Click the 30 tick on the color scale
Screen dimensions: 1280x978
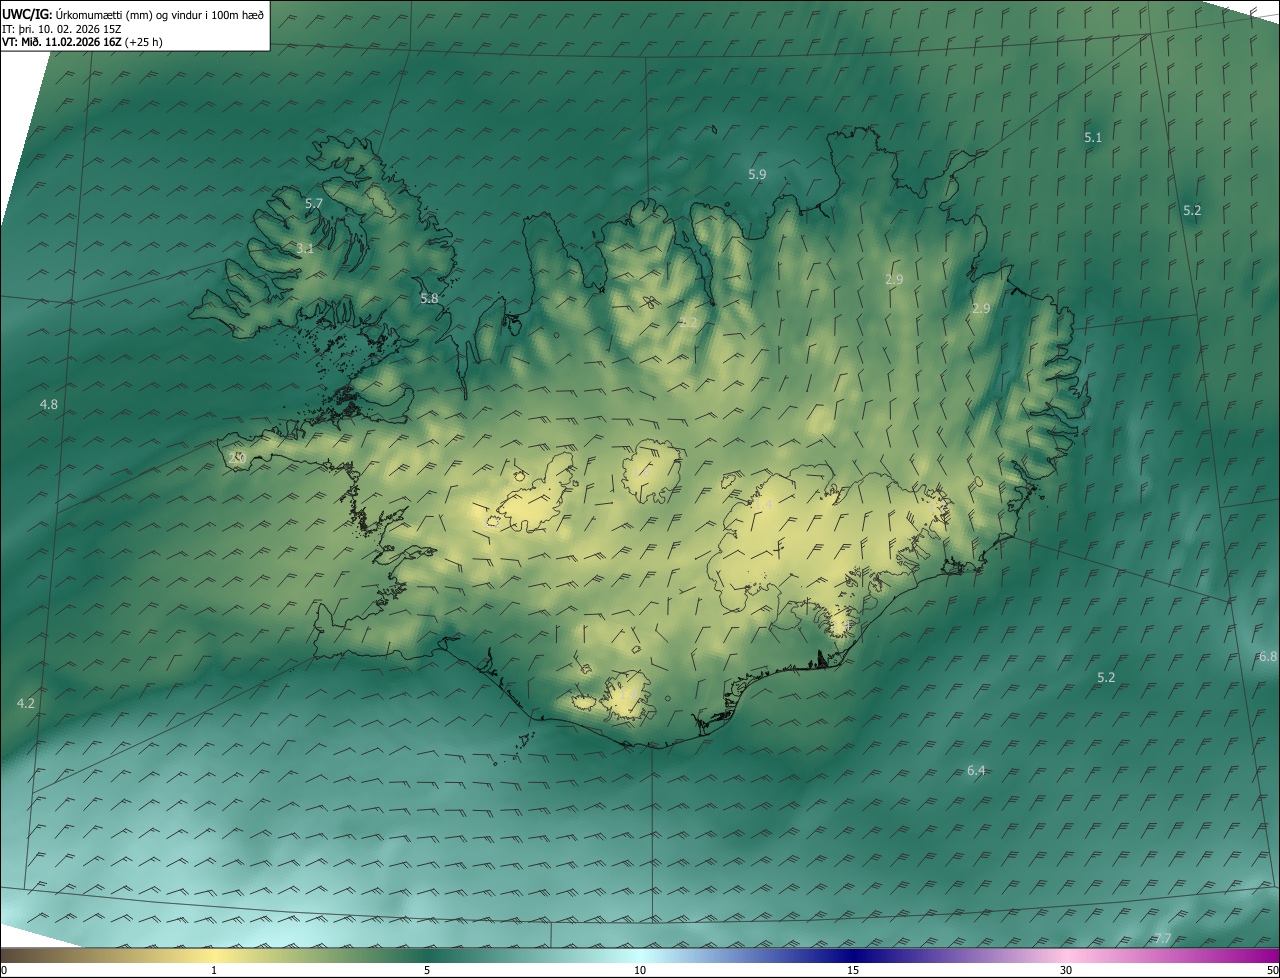[1066, 970]
